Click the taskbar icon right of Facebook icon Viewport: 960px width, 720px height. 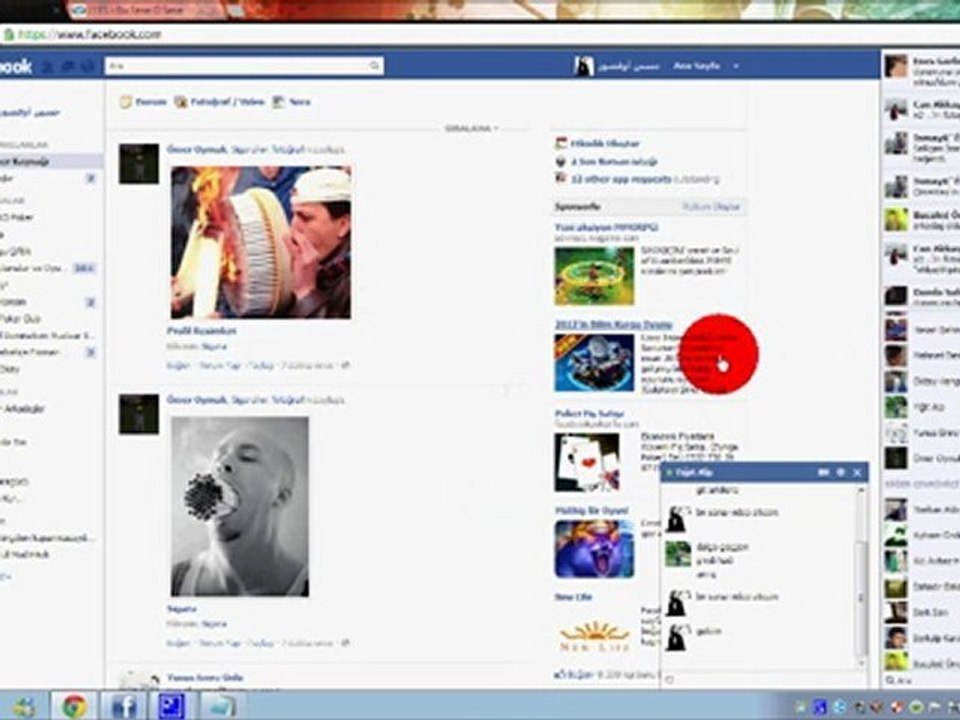coord(171,706)
